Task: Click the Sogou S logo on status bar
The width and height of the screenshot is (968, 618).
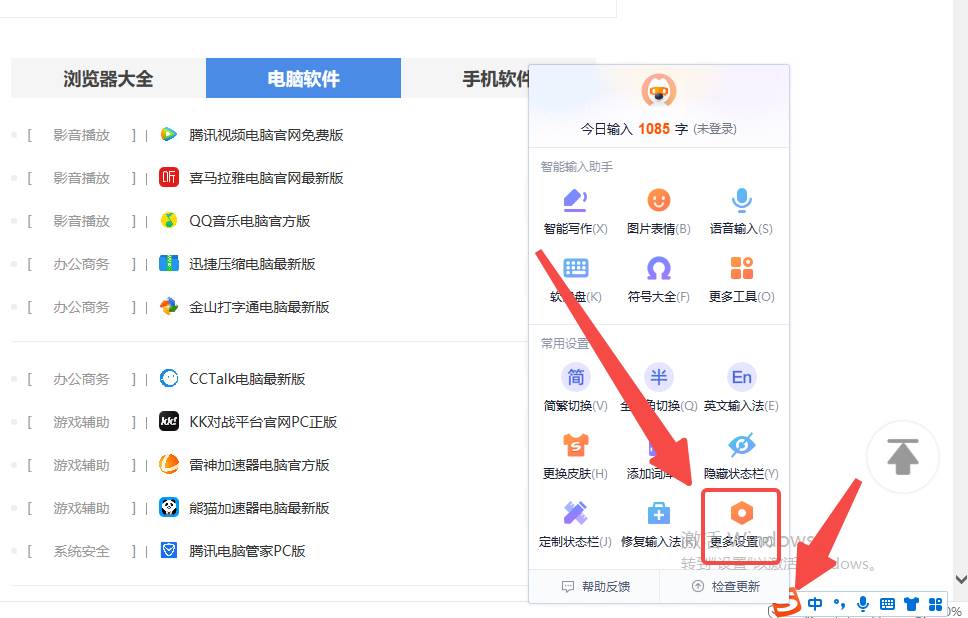Action: [x=786, y=604]
